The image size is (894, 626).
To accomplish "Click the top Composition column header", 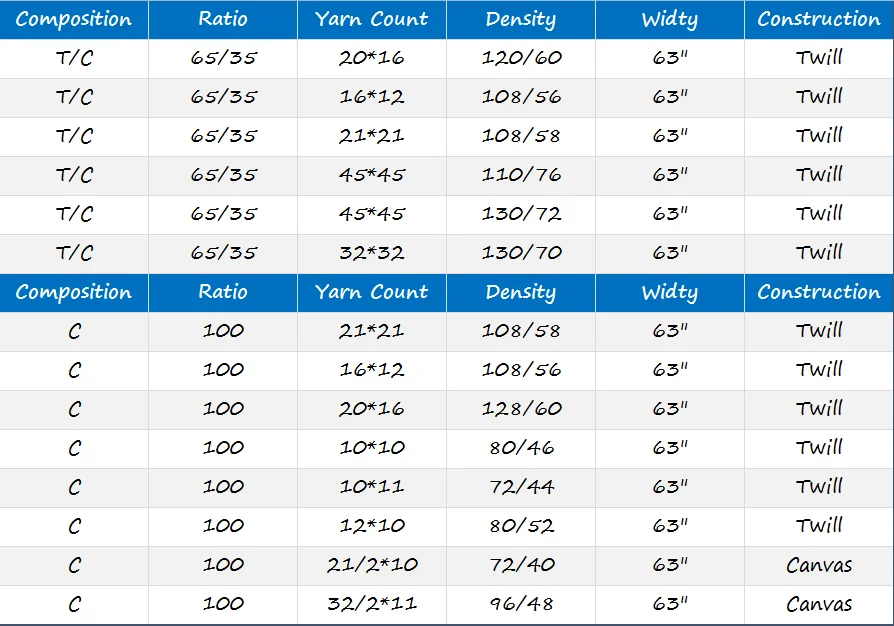I will 74,20.
